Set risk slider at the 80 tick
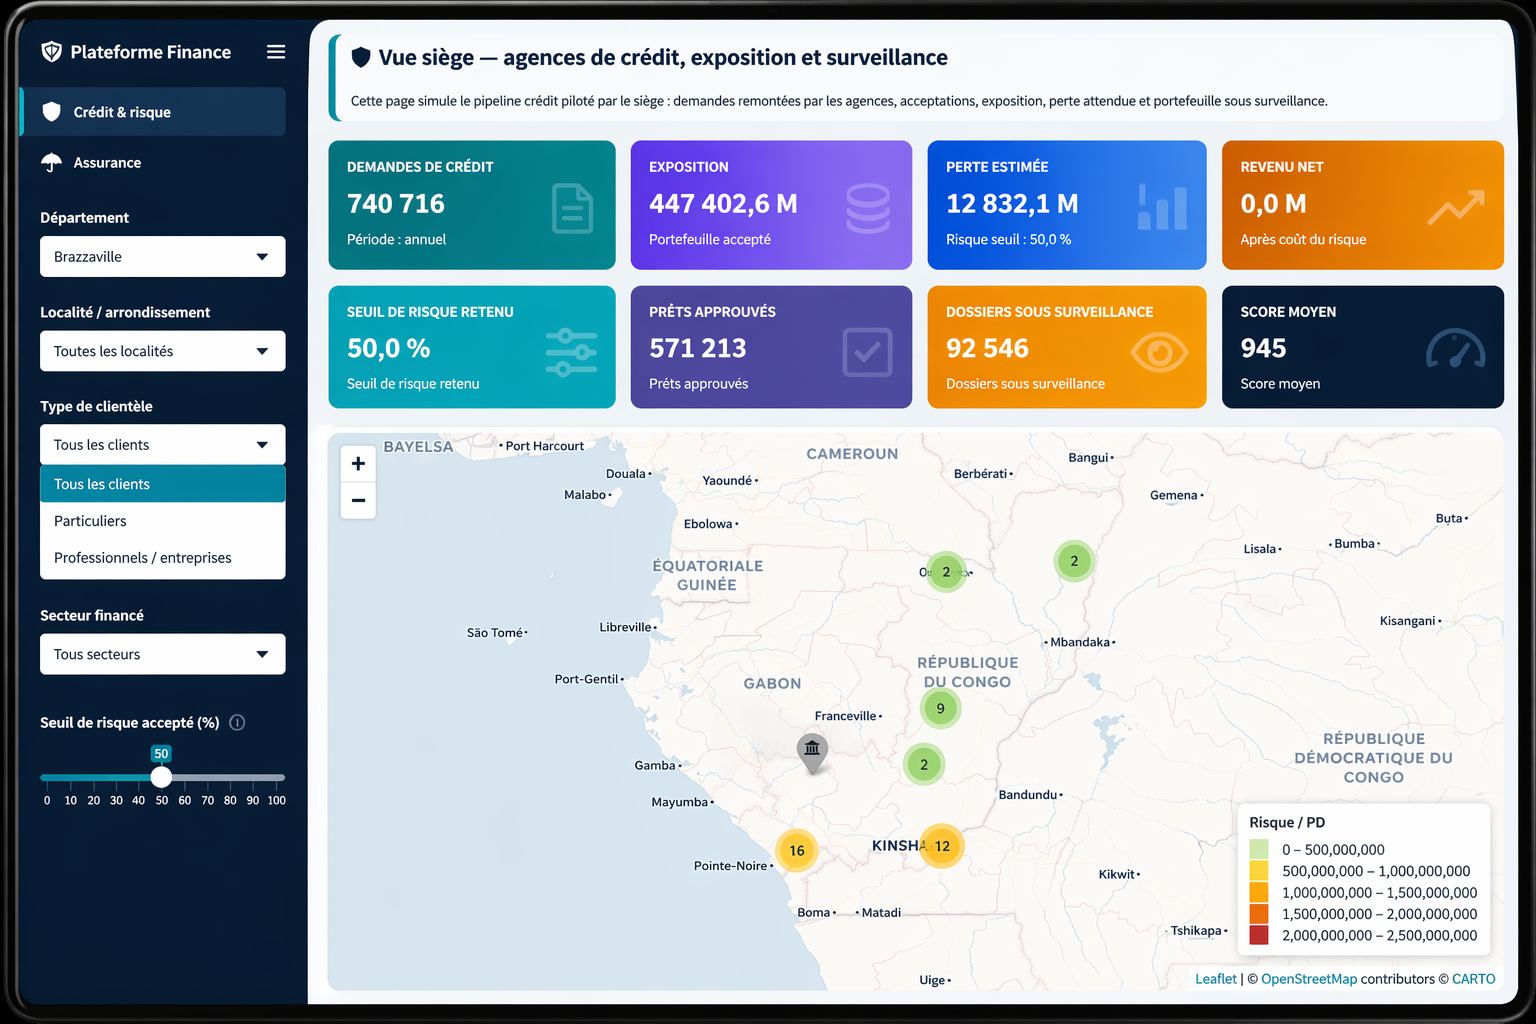Viewport: 1536px width, 1024px height. 230,777
